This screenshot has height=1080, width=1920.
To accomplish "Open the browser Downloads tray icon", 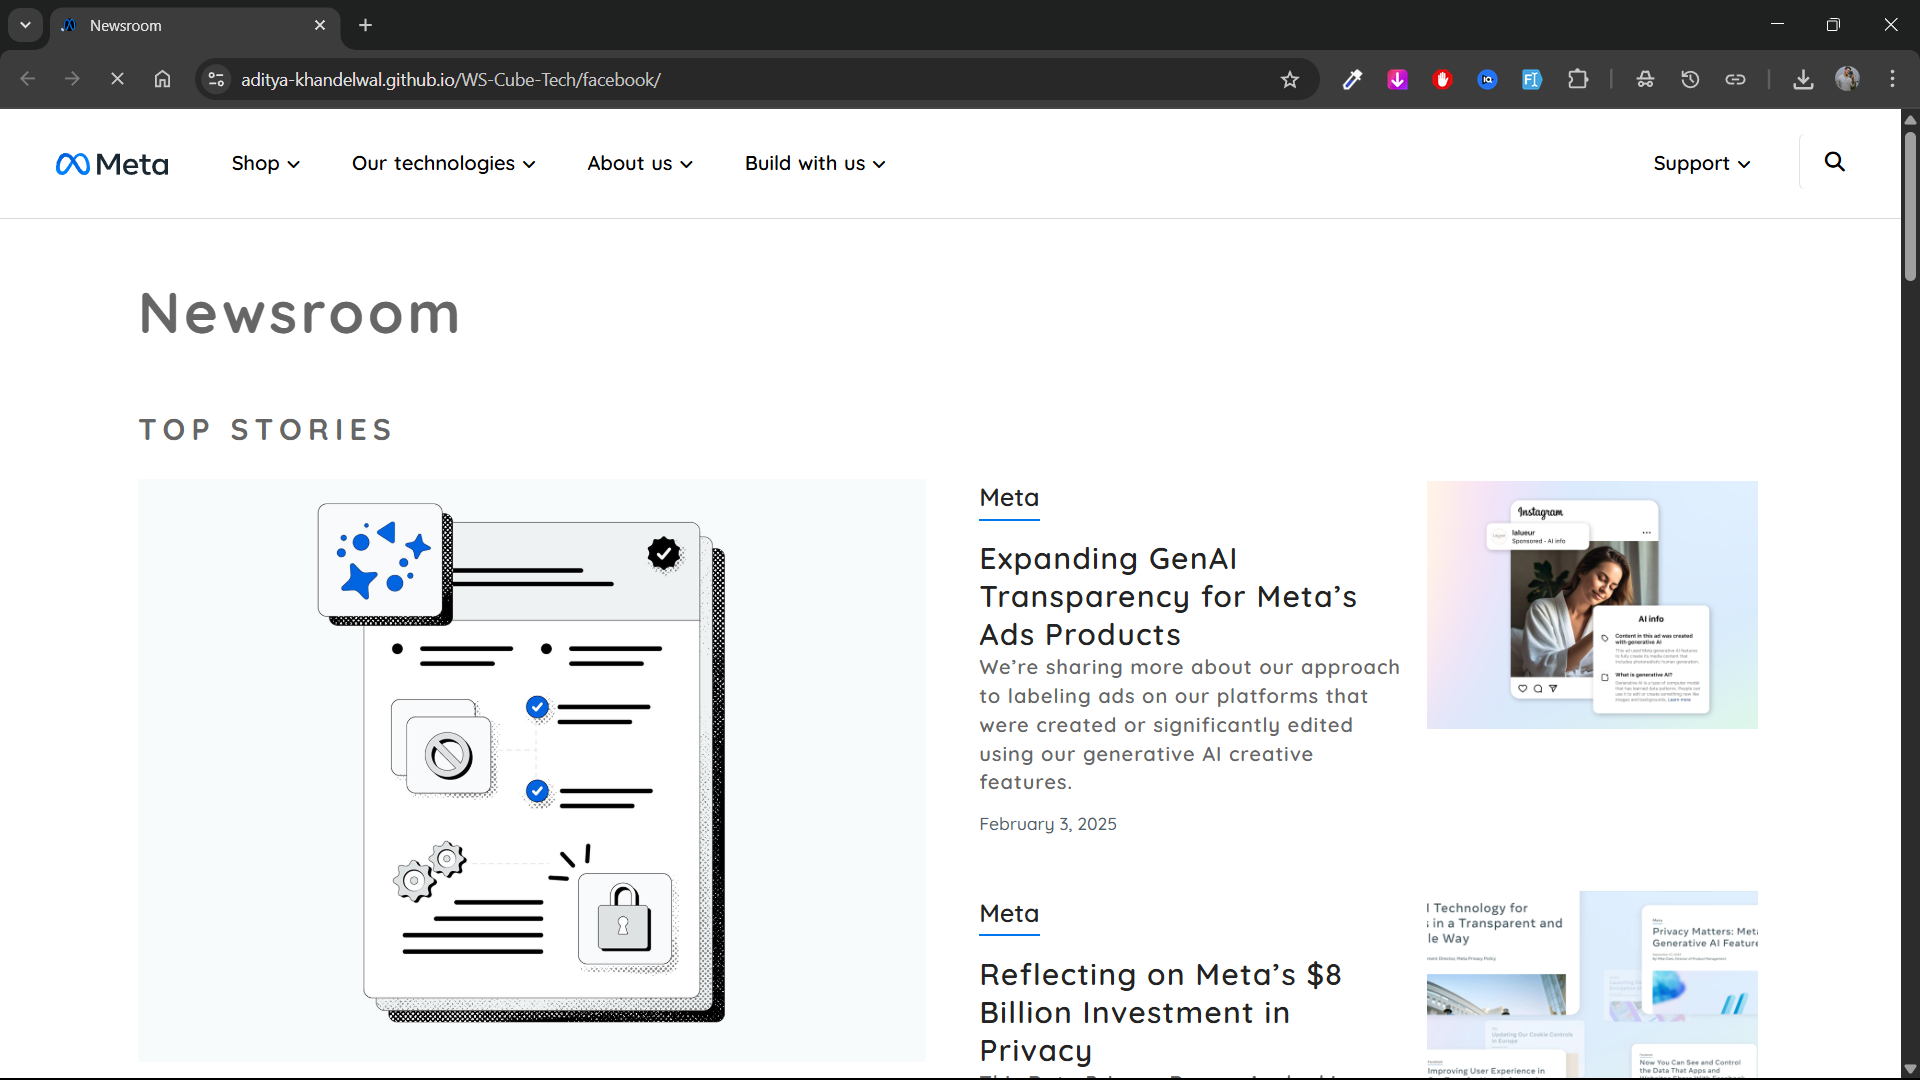I will pyautogui.click(x=1803, y=80).
